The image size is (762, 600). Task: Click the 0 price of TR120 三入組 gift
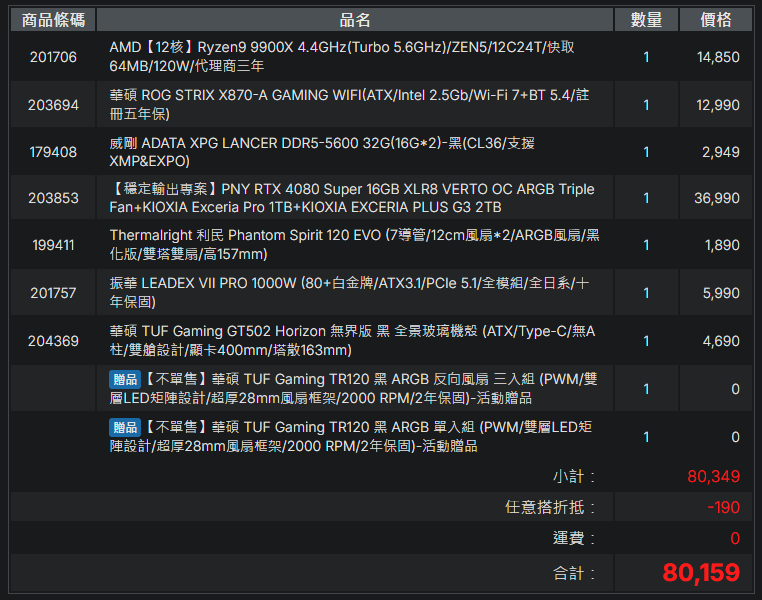point(735,389)
